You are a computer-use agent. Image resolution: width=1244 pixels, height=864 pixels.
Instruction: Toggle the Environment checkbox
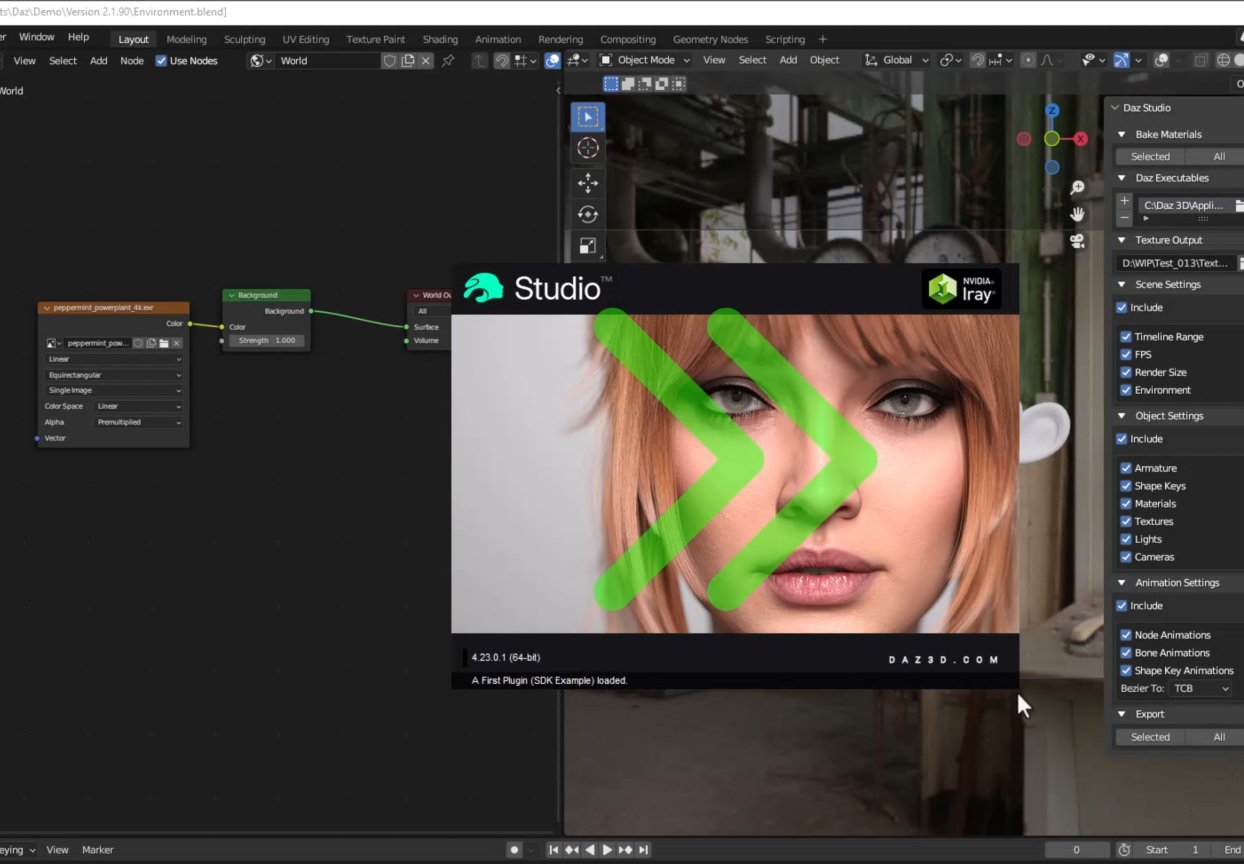tap(1126, 391)
